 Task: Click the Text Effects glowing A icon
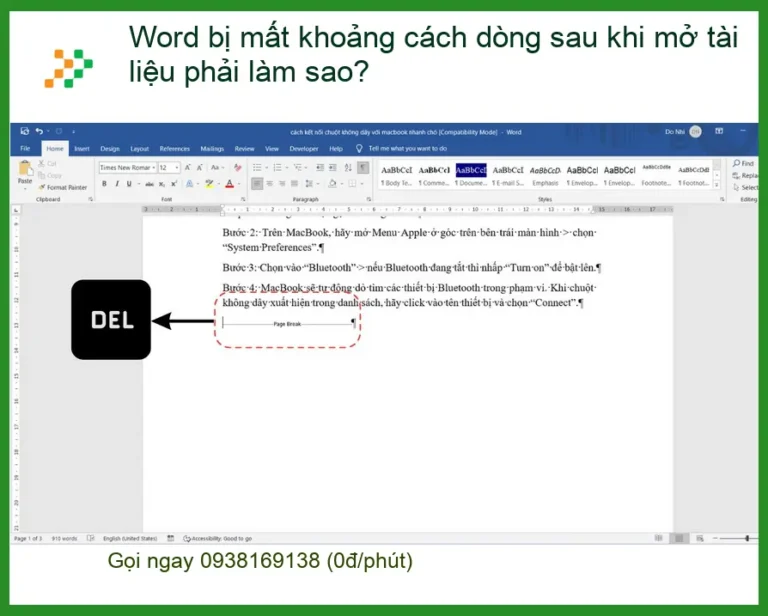(x=189, y=184)
